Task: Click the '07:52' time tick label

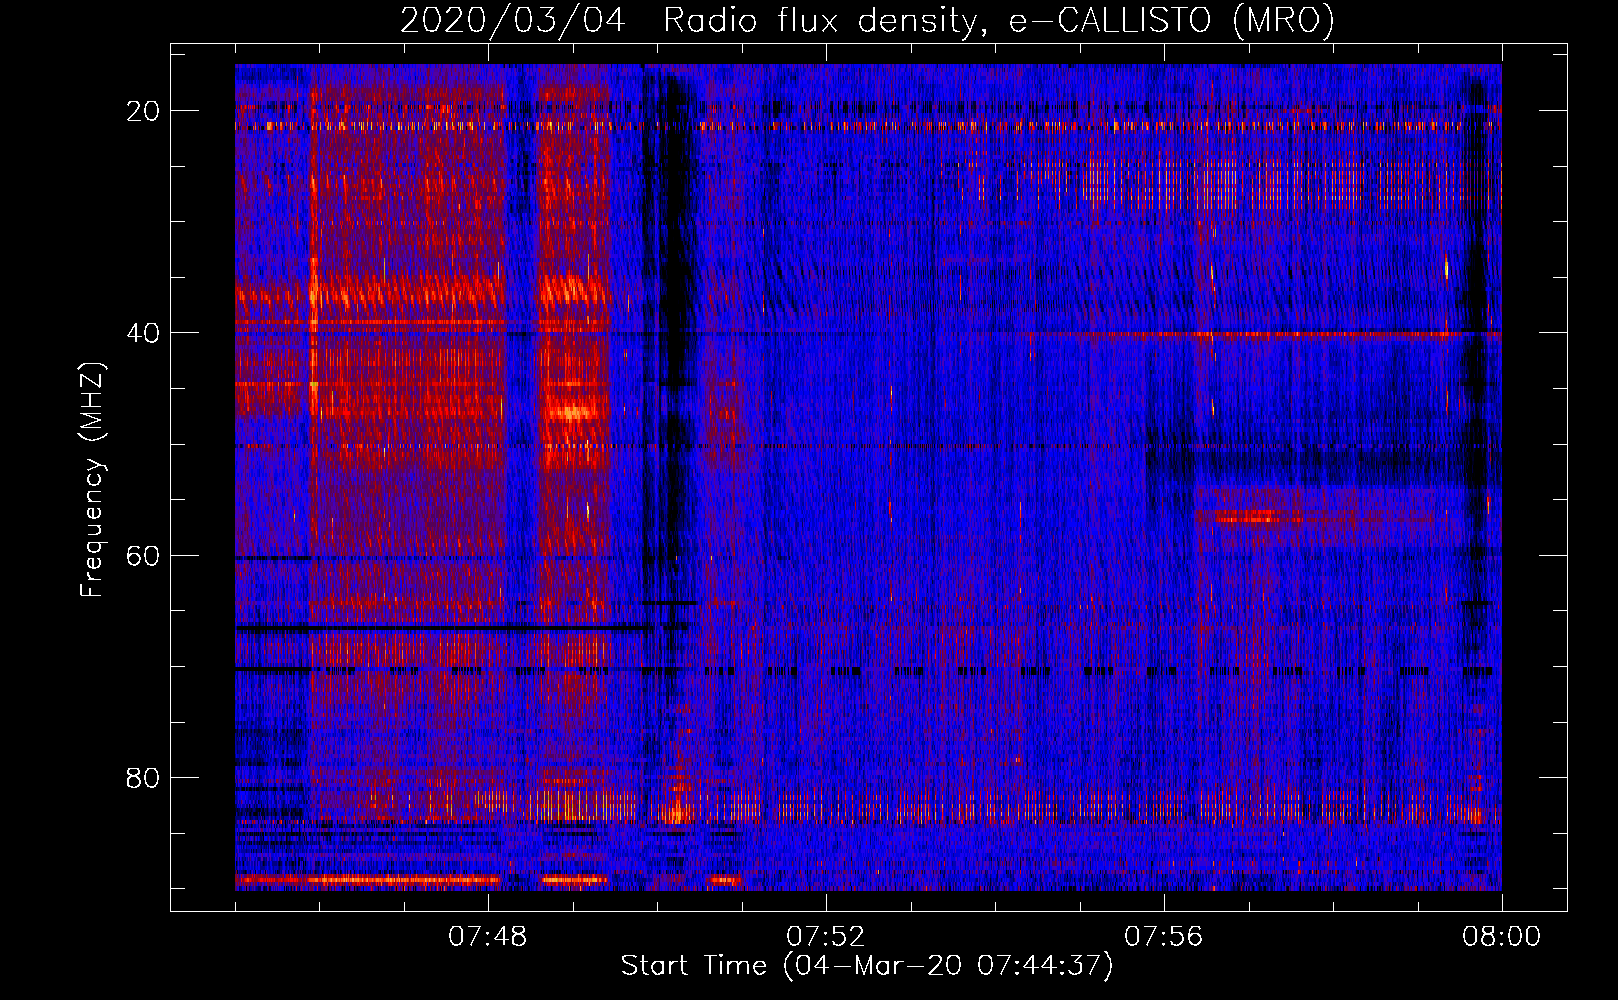Action: click(x=825, y=937)
